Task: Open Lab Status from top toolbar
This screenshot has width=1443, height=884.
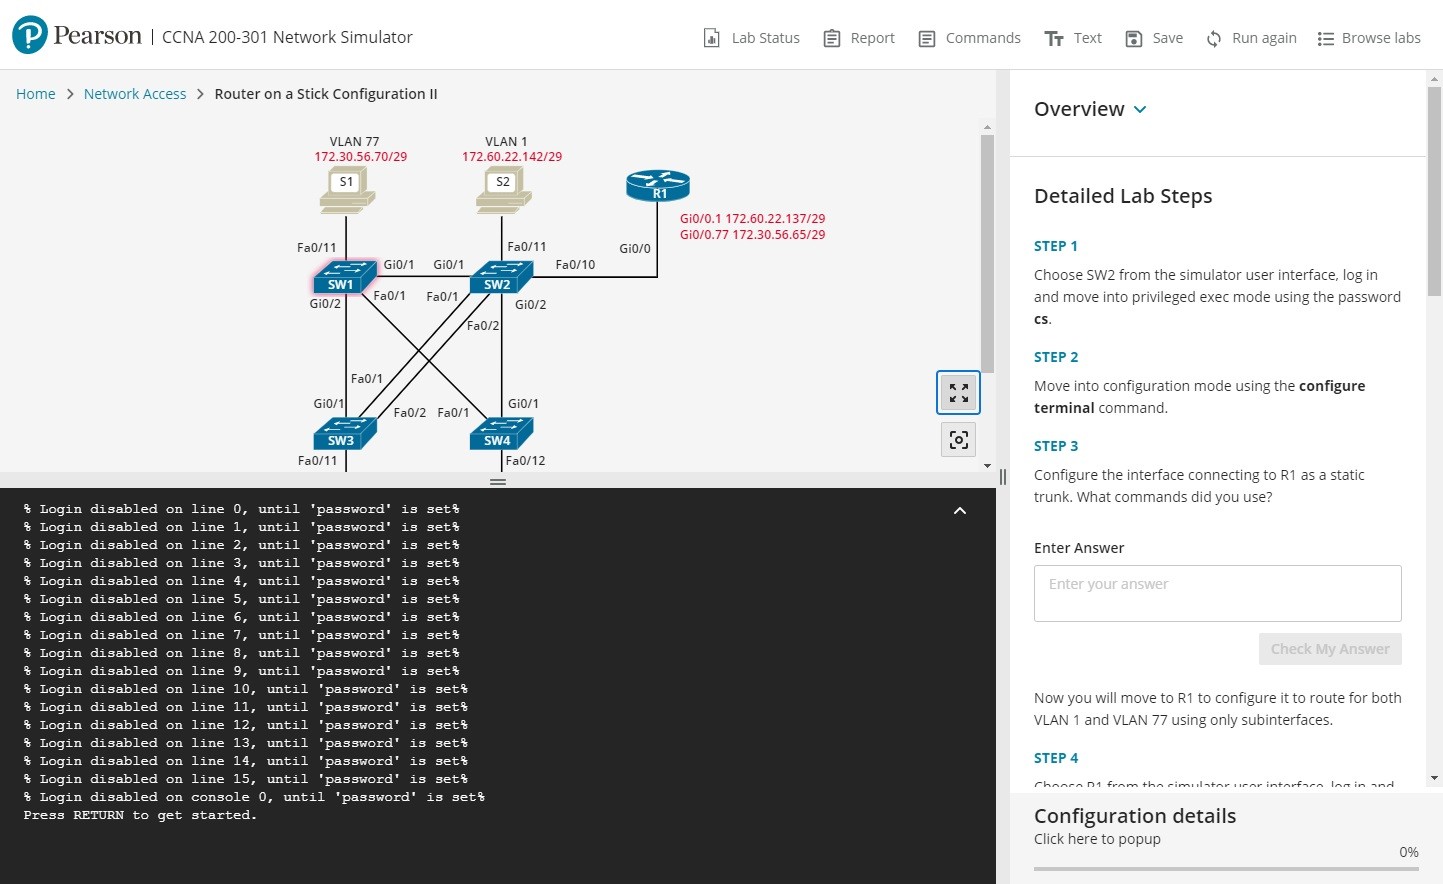Action: [752, 38]
